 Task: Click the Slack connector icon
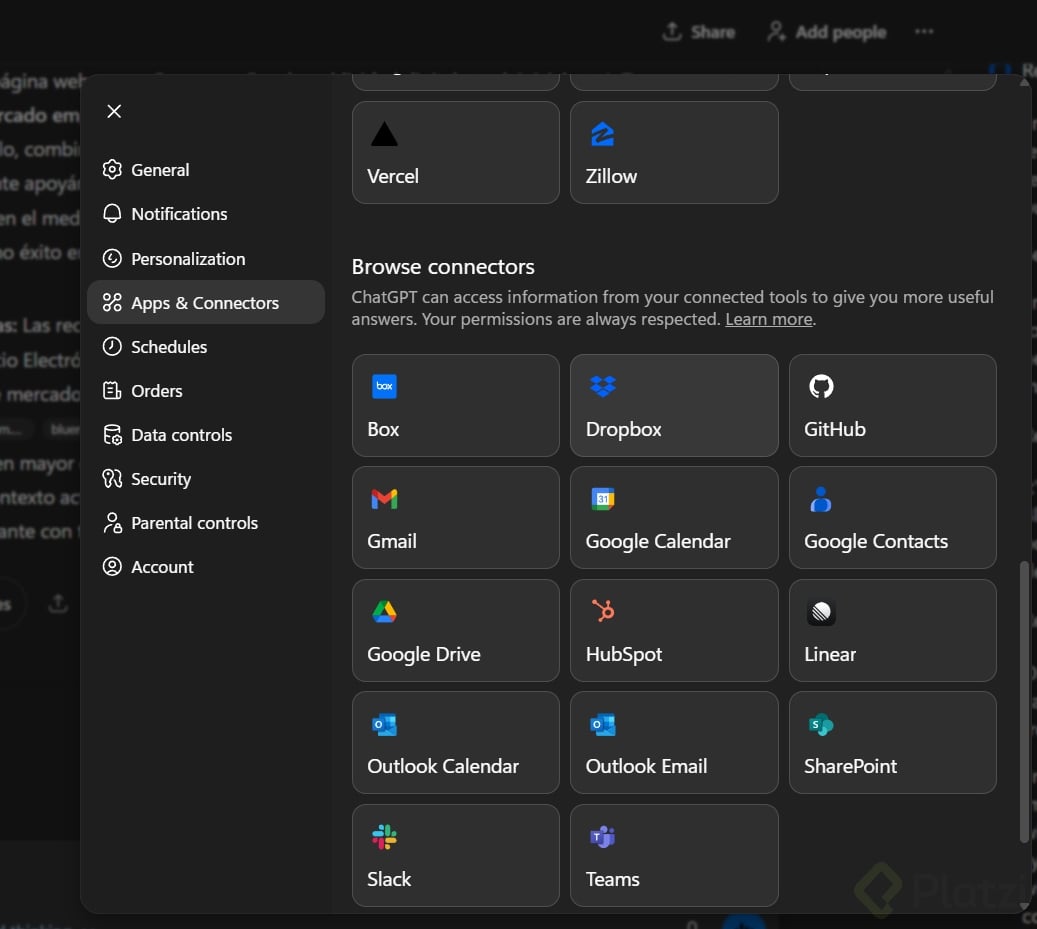(x=384, y=837)
